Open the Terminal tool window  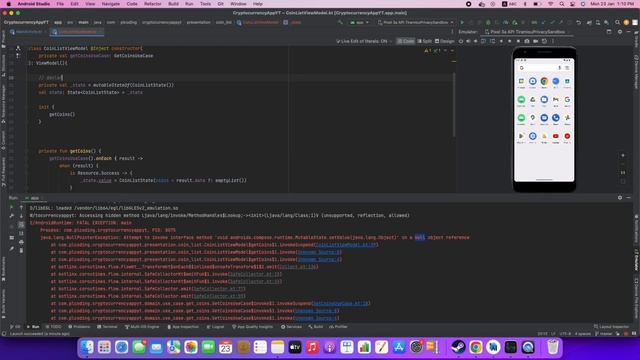coord(107,327)
